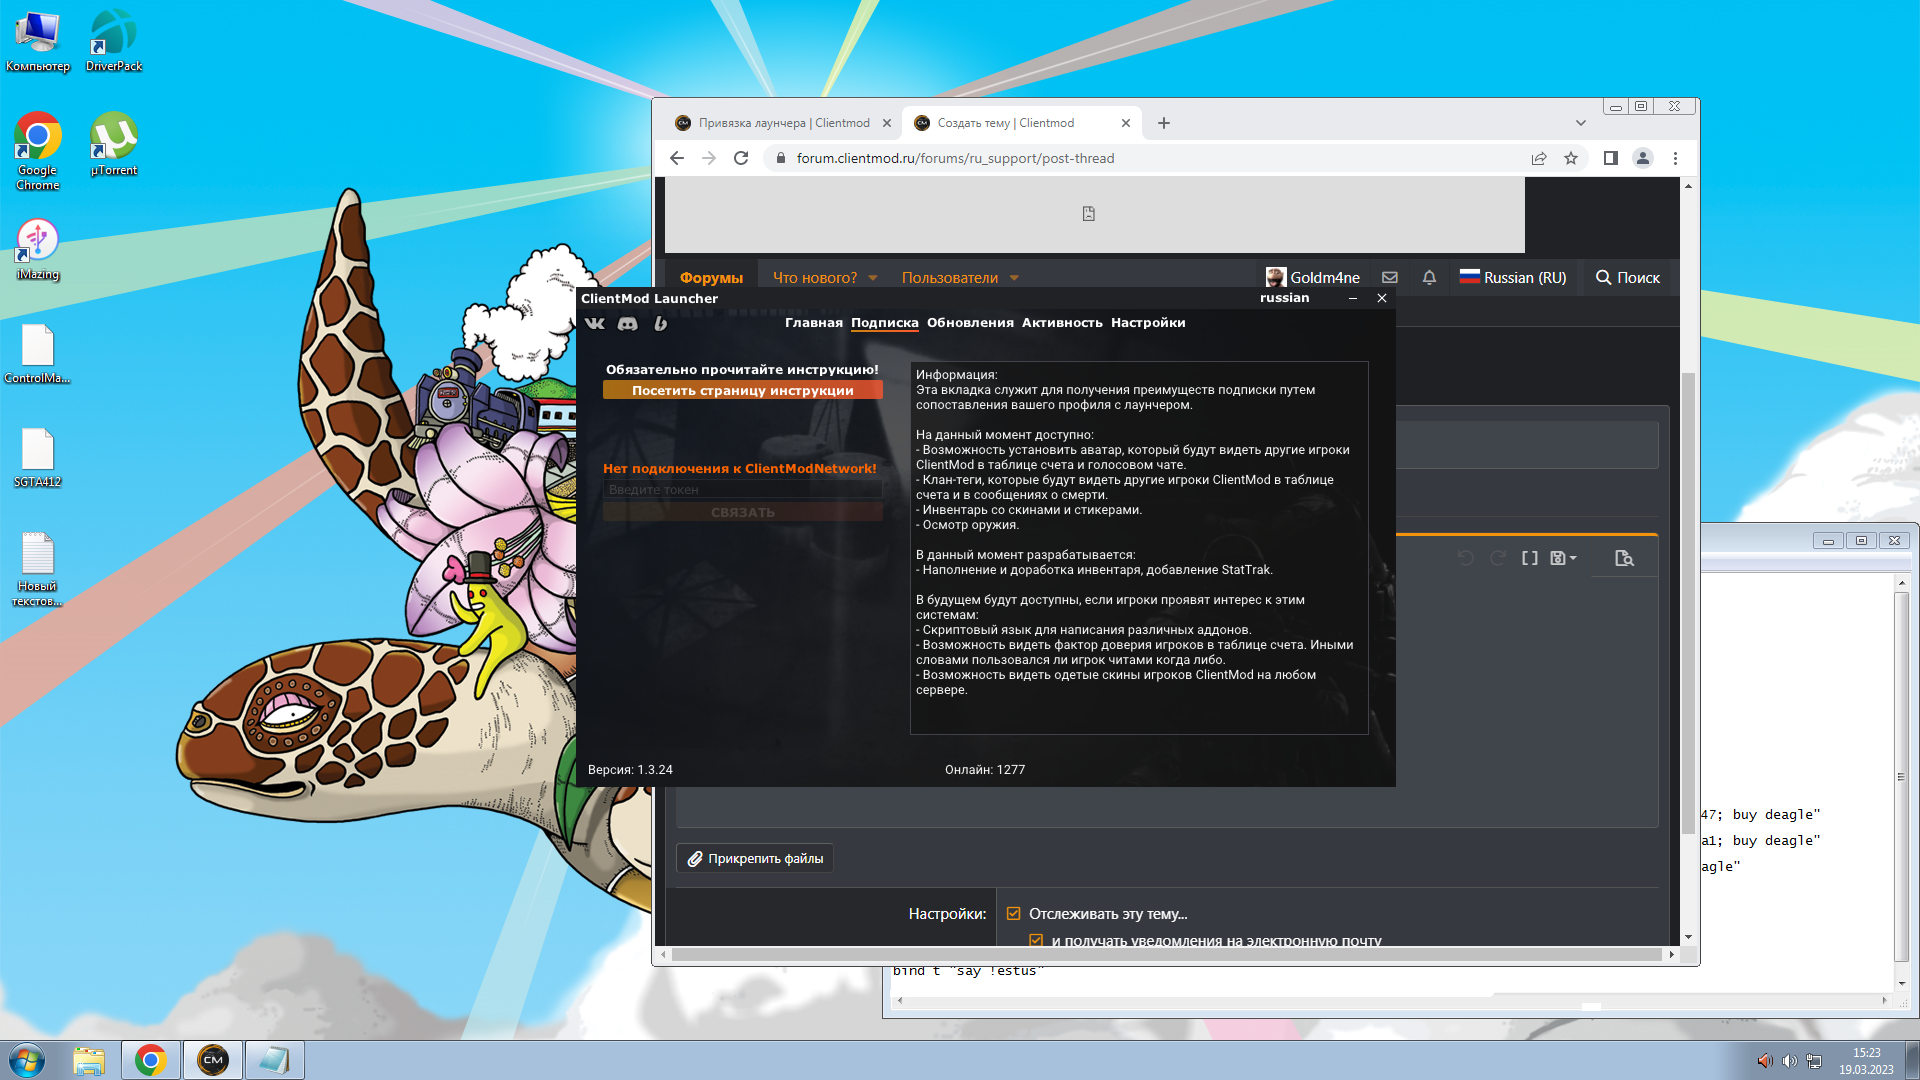Switch to launcher tab 'Настройки'

pyautogui.click(x=1148, y=323)
